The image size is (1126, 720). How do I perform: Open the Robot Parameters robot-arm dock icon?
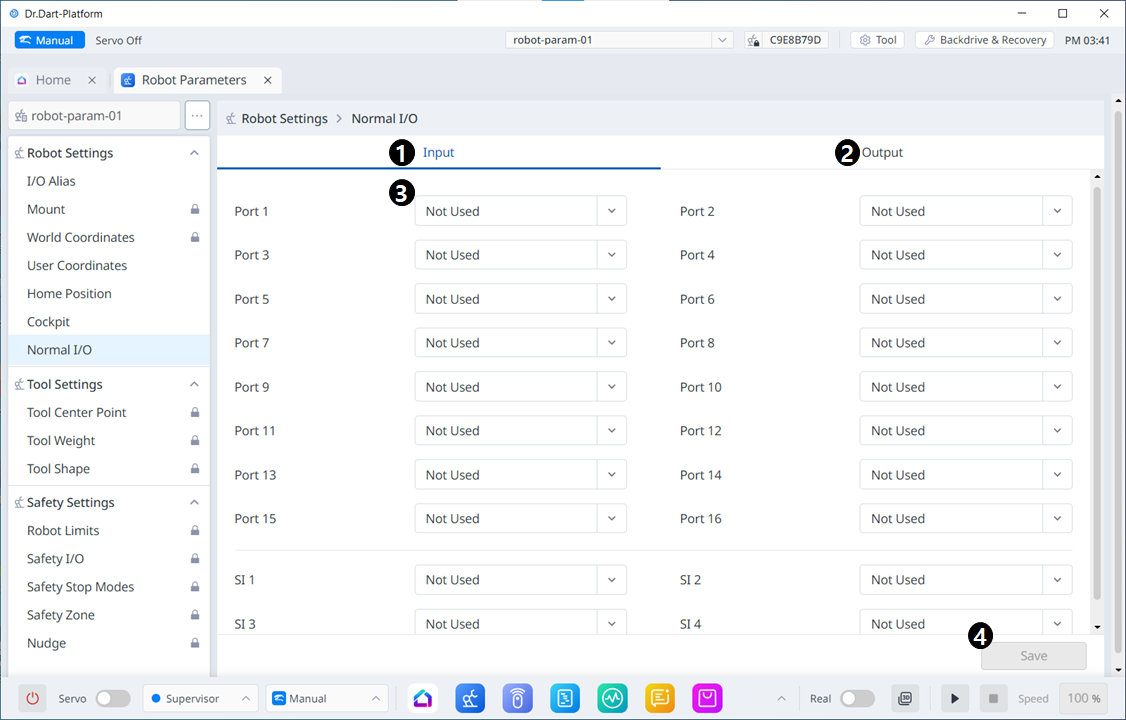pyautogui.click(x=471, y=698)
